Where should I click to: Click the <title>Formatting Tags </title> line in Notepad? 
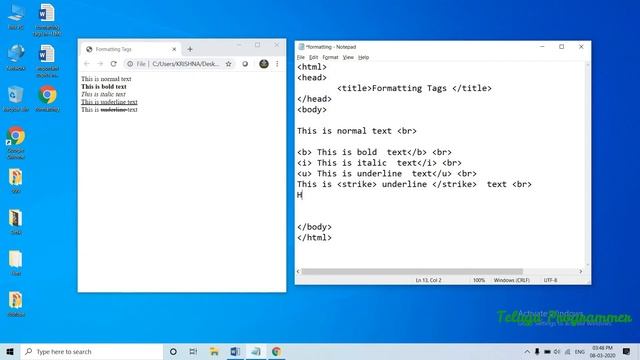(x=414, y=88)
